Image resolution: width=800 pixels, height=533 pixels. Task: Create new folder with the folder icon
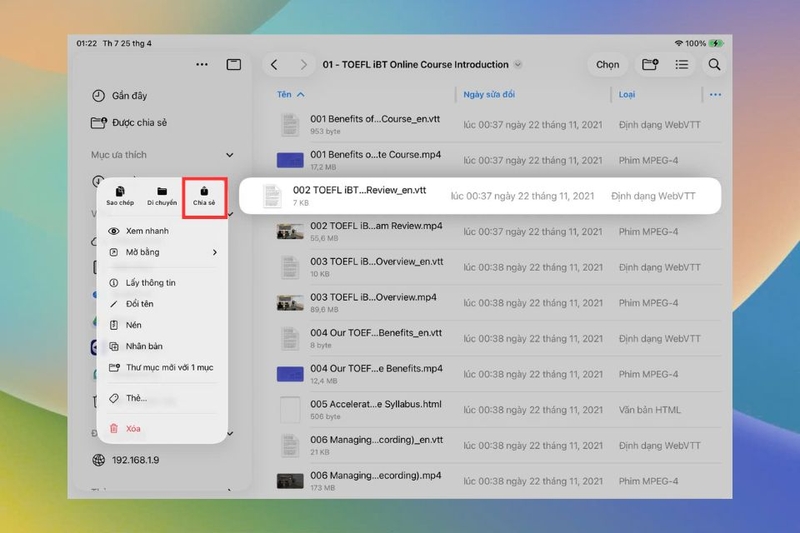(x=650, y=65)
